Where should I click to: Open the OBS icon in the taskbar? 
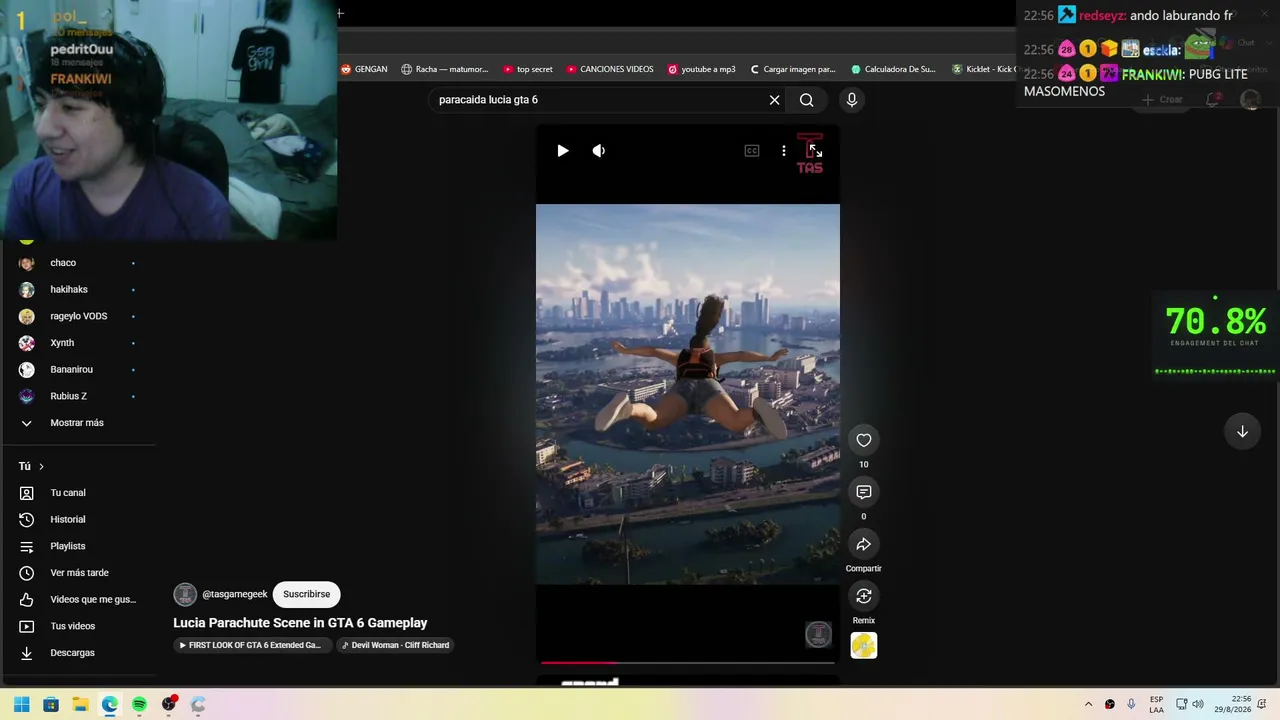(169, 704)
